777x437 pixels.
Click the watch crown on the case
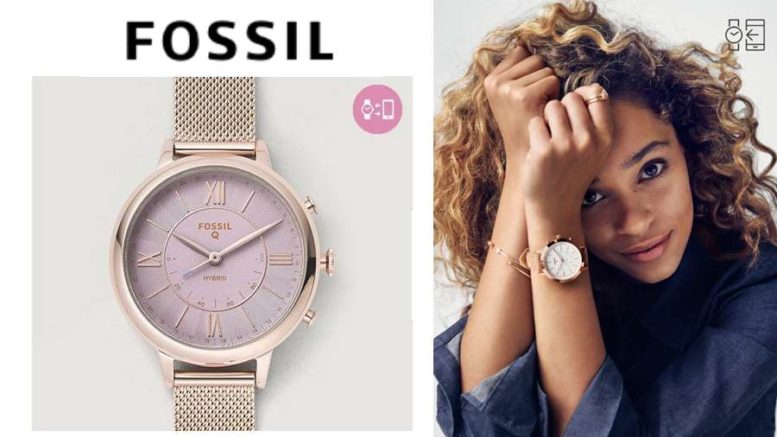327,260
